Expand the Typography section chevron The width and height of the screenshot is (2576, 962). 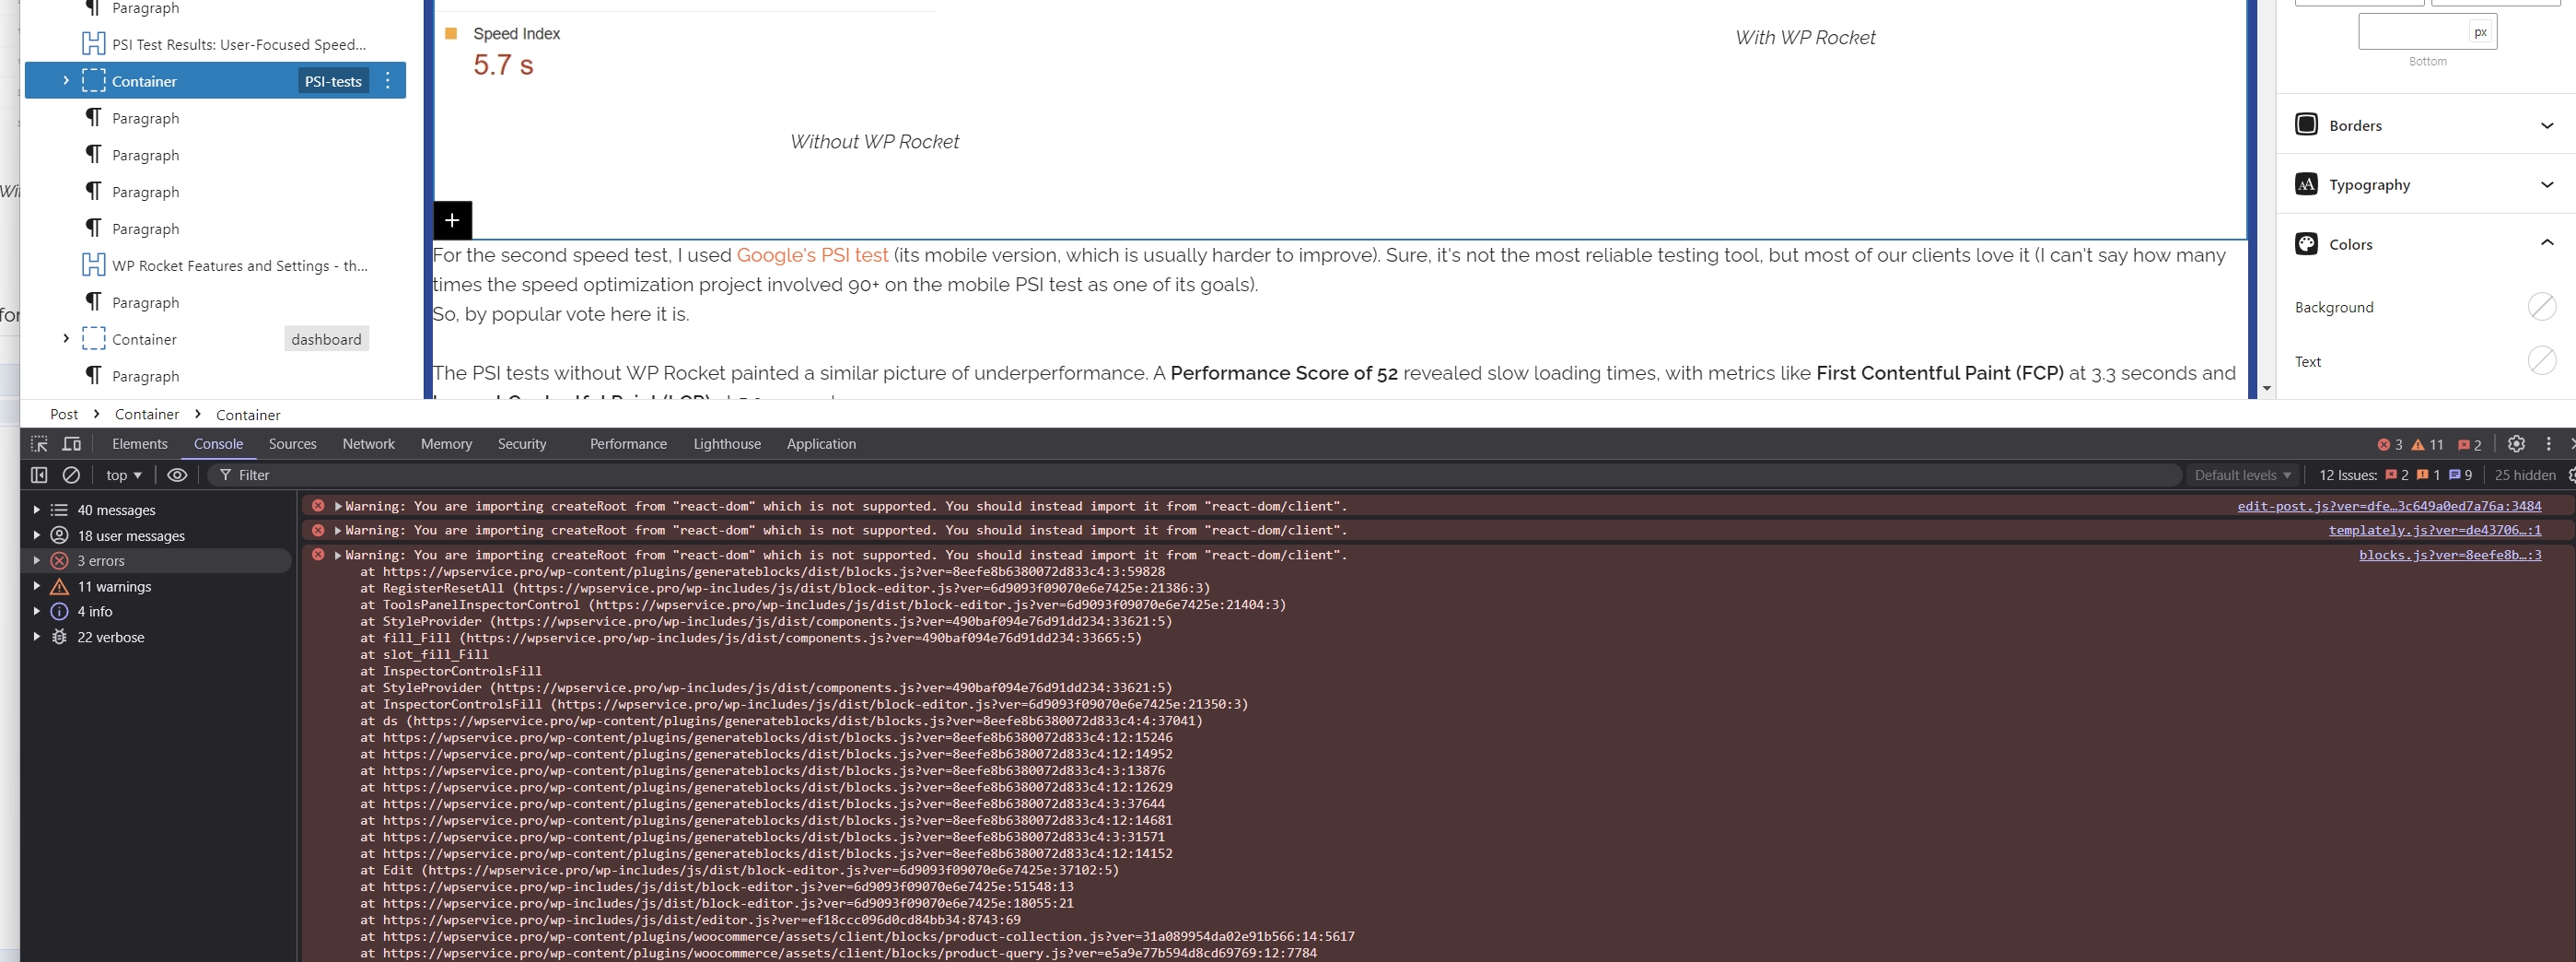point(2546,184)
